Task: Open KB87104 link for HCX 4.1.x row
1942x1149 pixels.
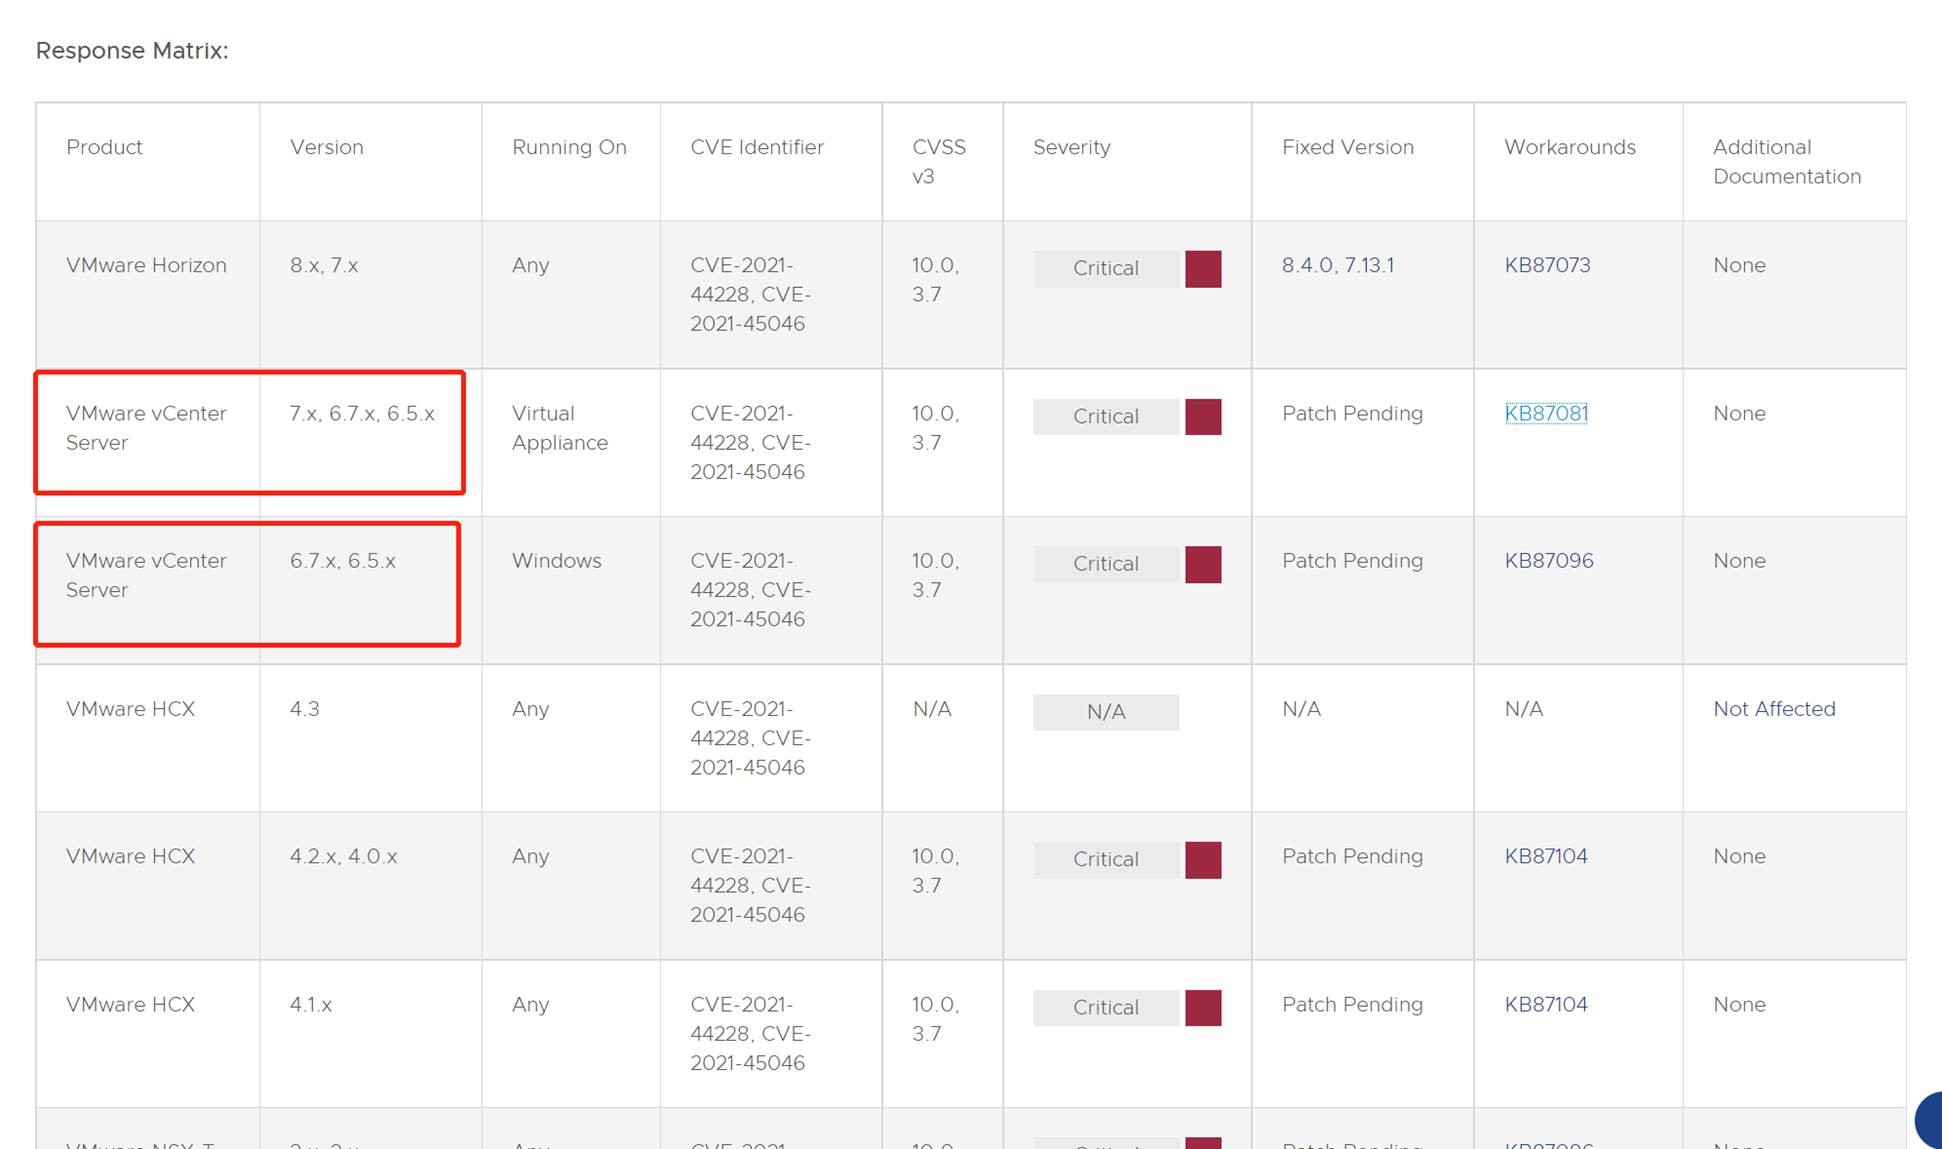Action: pos(1546,1004)
